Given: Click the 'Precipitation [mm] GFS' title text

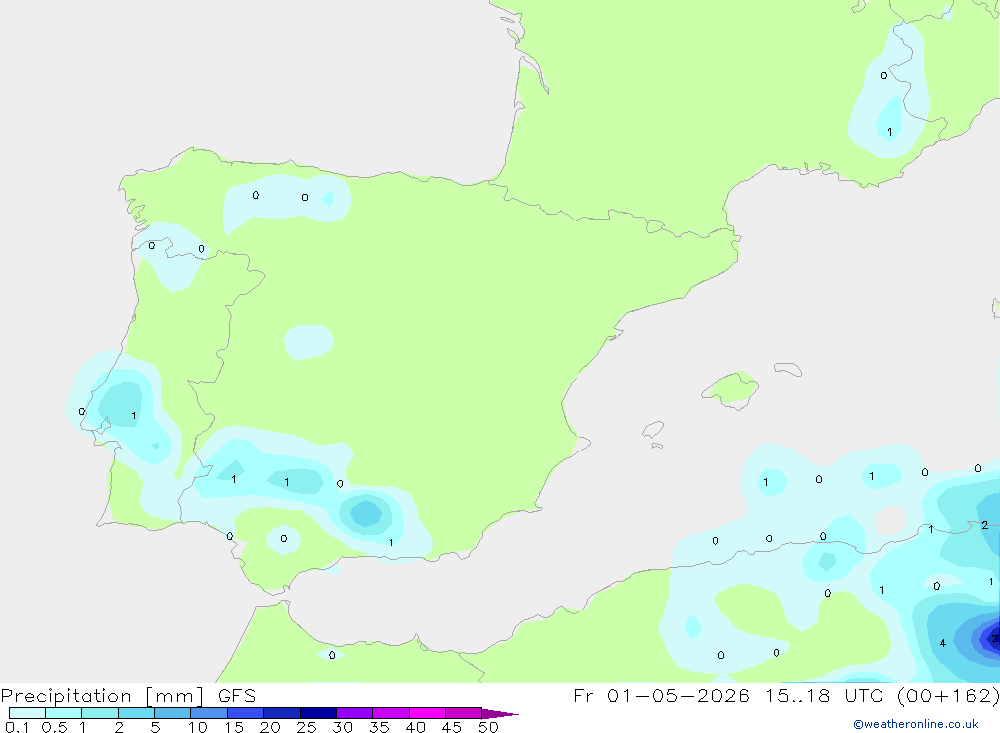Looking at the screenshot, I should click(x=128, y=696).
